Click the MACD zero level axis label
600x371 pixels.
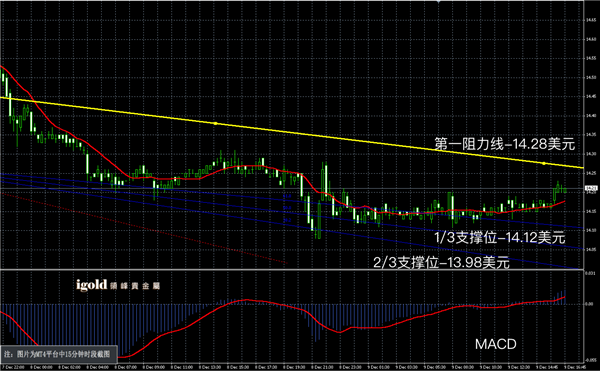tap(590, 304)
